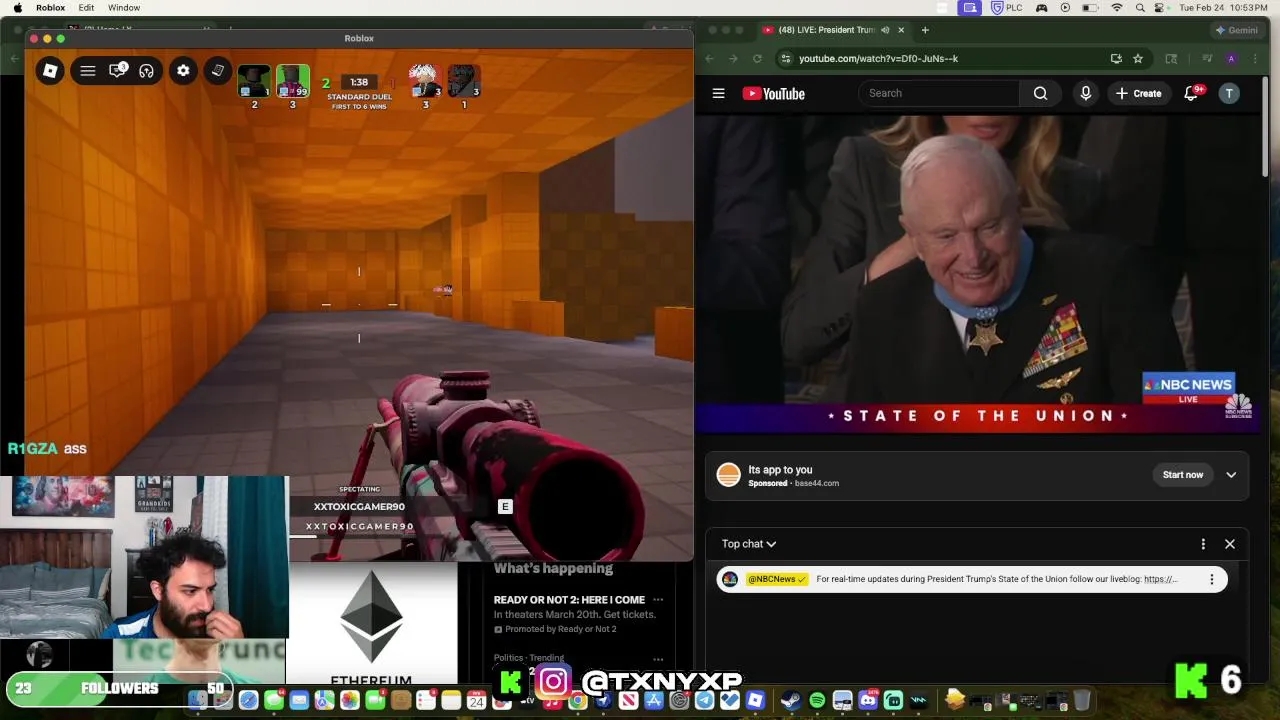Viewport: 1280px width, 720px height.
Task: Close the LIVE President Trump Chrome tab
Action: (901, 30)
